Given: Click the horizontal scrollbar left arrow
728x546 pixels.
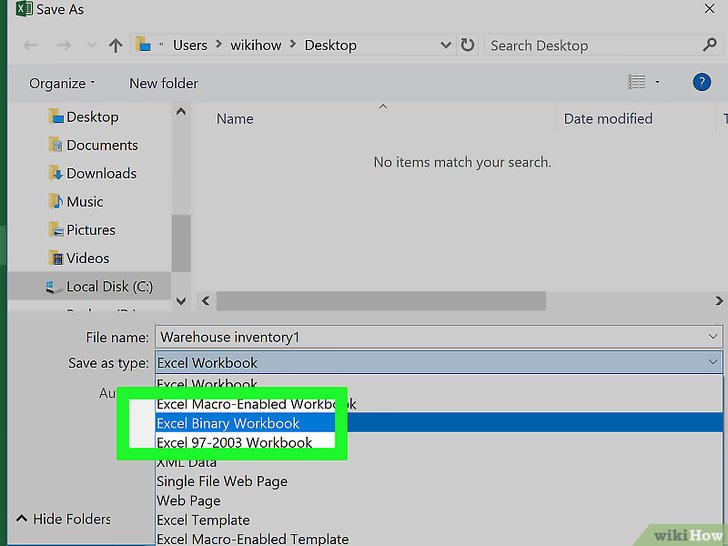Looking at the screenshot, I should pos(206,301).
